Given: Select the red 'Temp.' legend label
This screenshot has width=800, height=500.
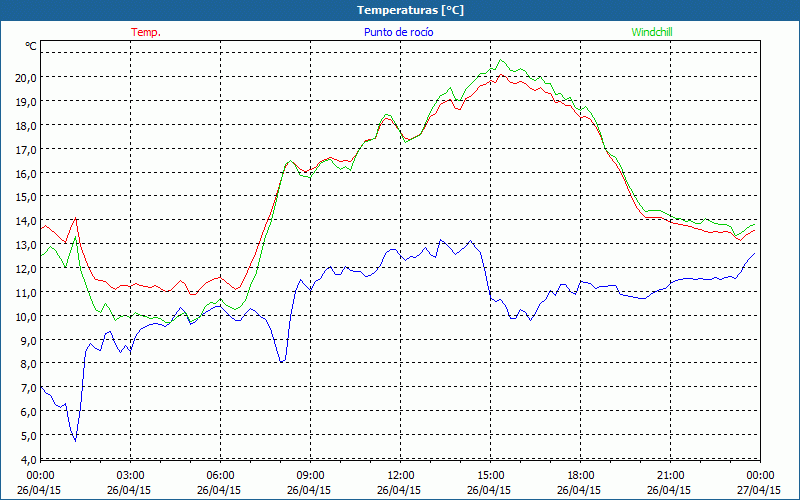Looking at the screenshot, I should [x=146, y=32].
